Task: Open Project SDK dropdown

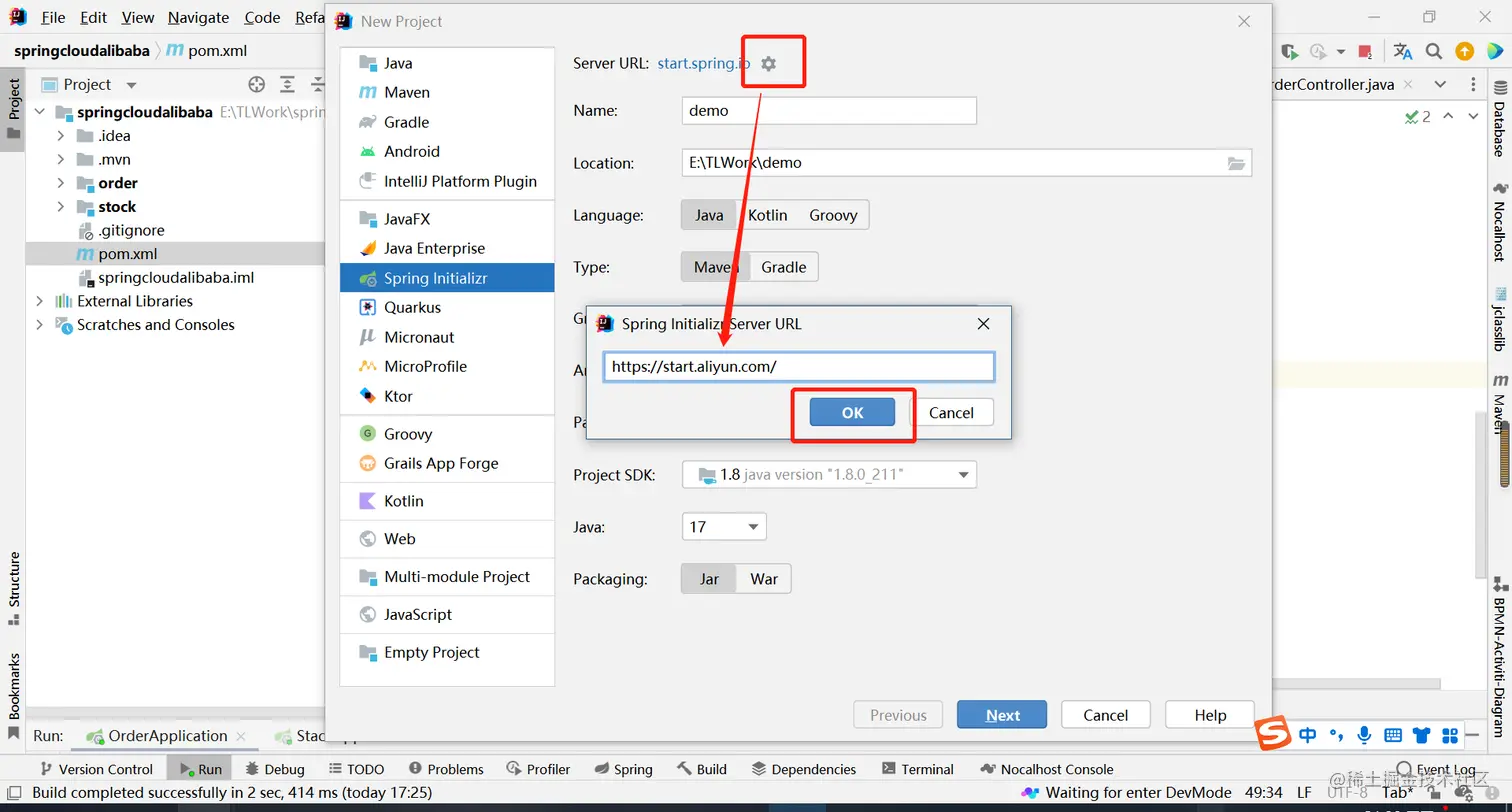Action: [829, 474]
